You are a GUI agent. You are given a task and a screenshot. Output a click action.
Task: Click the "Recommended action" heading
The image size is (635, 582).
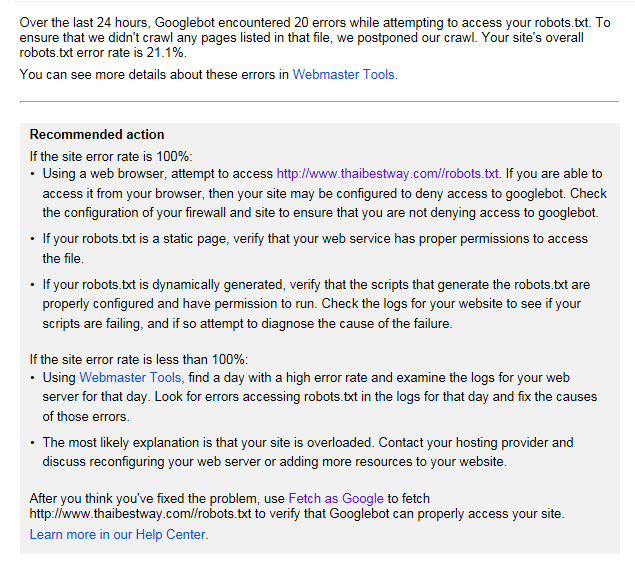tap(97, 134)
